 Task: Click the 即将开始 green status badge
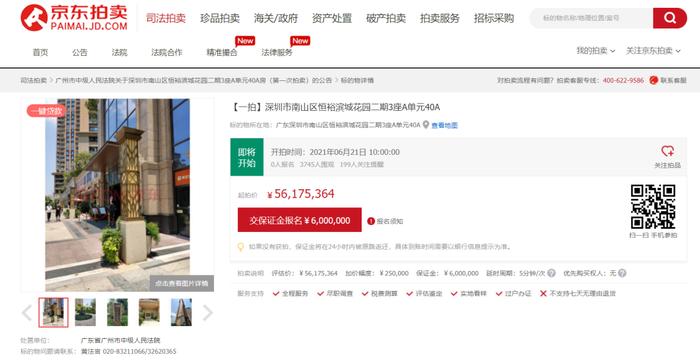click(247, 157)
